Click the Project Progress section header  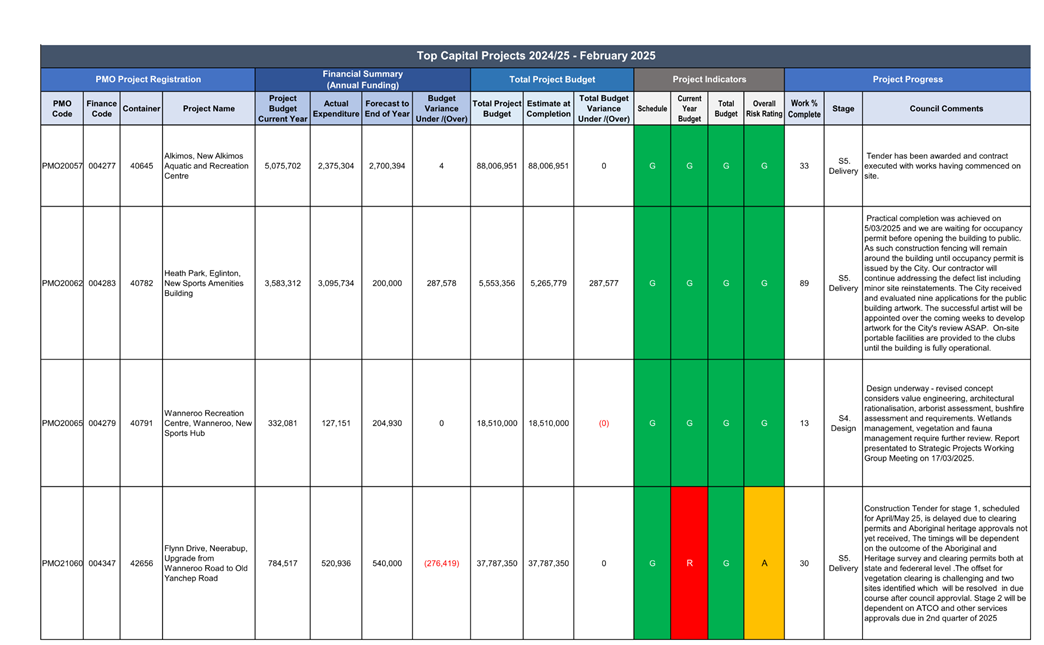tap(907, 79)
